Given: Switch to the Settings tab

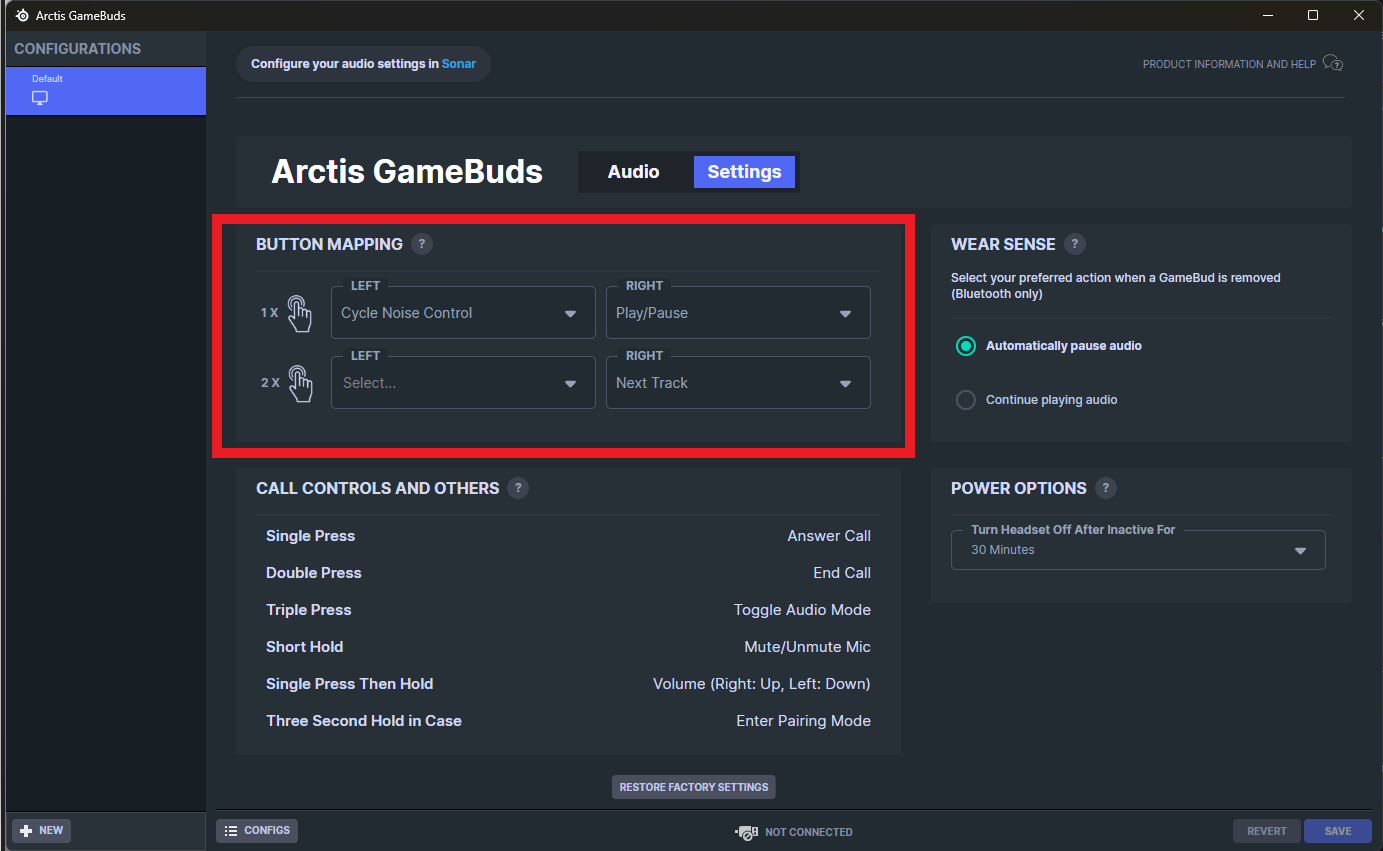Looking at the screenshot, I should tap(744, 172).
